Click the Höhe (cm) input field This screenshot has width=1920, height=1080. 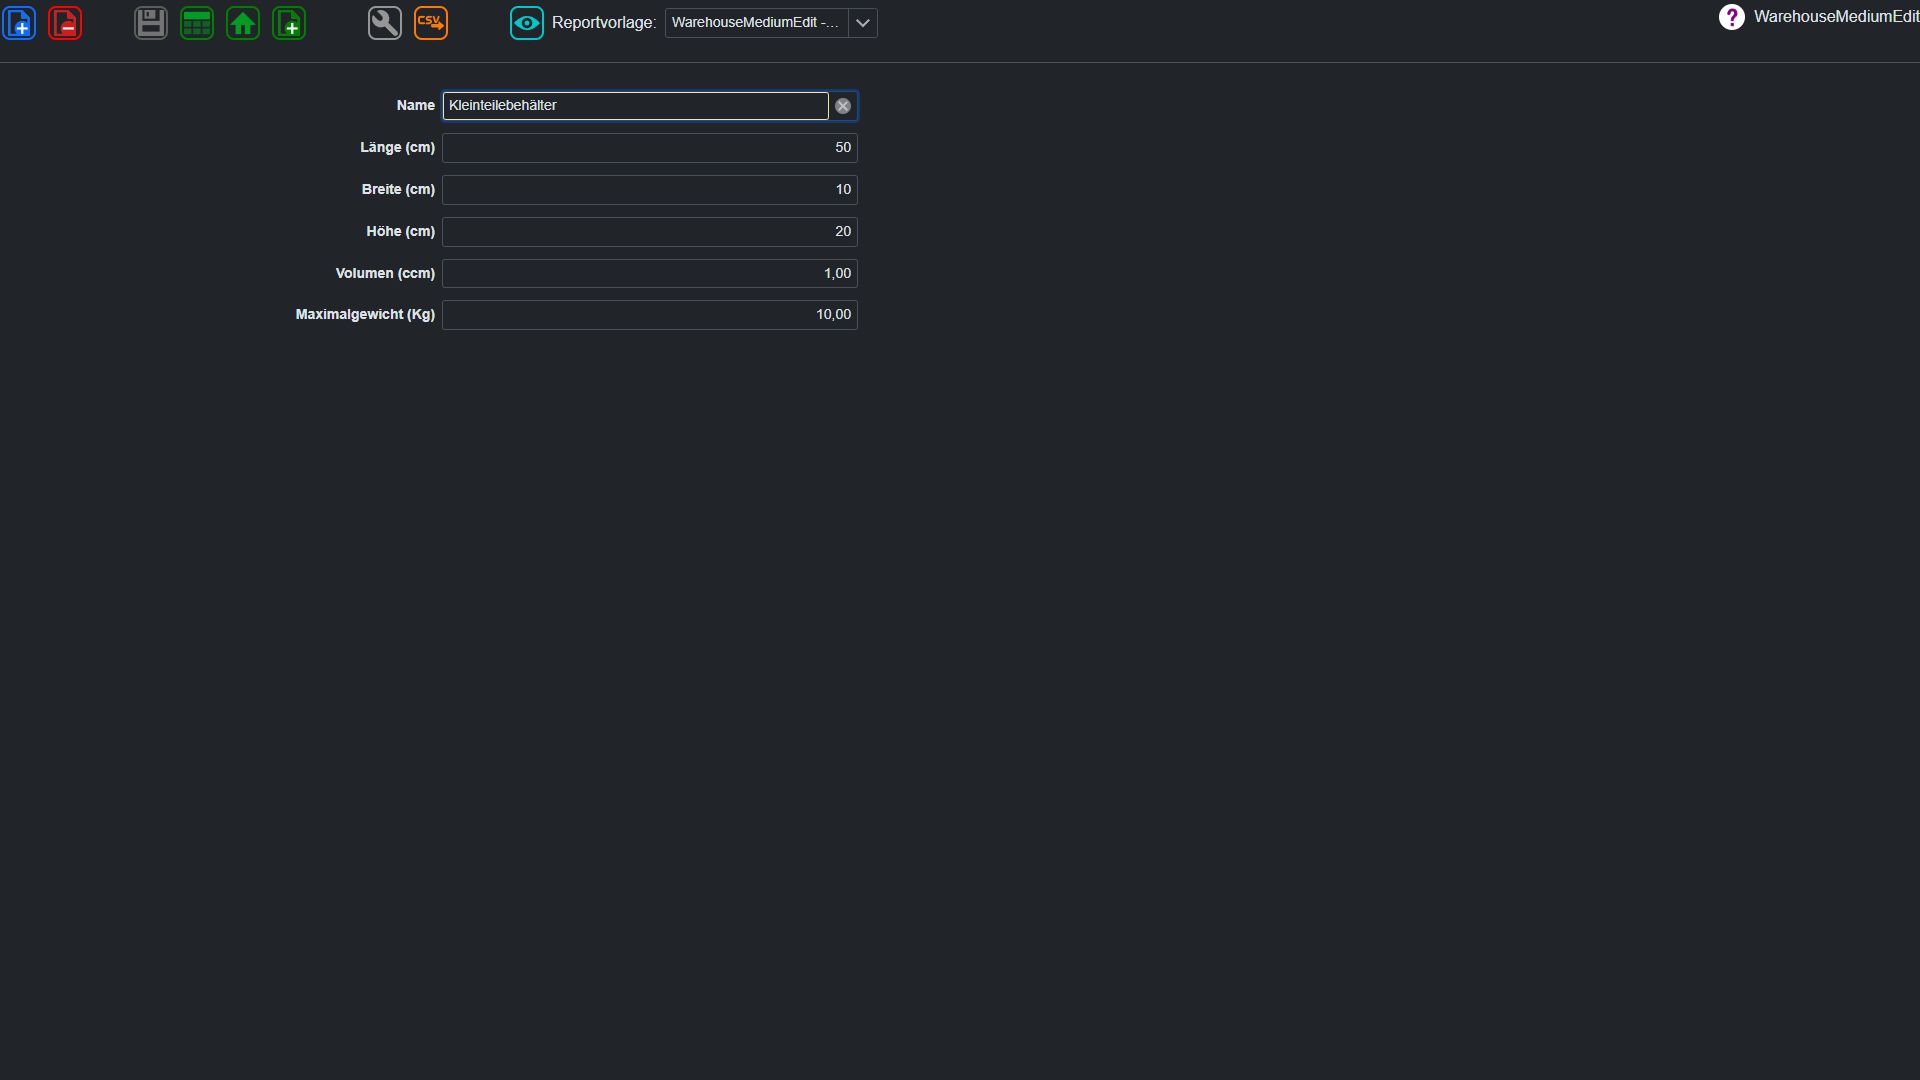[650, 232]
